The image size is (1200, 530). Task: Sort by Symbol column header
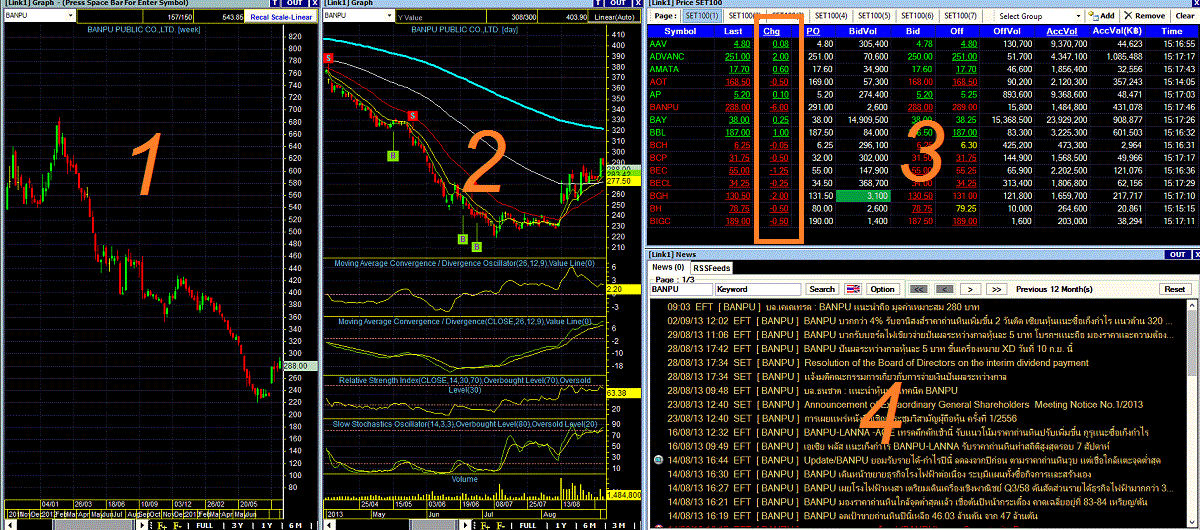[x=680, y=32]
